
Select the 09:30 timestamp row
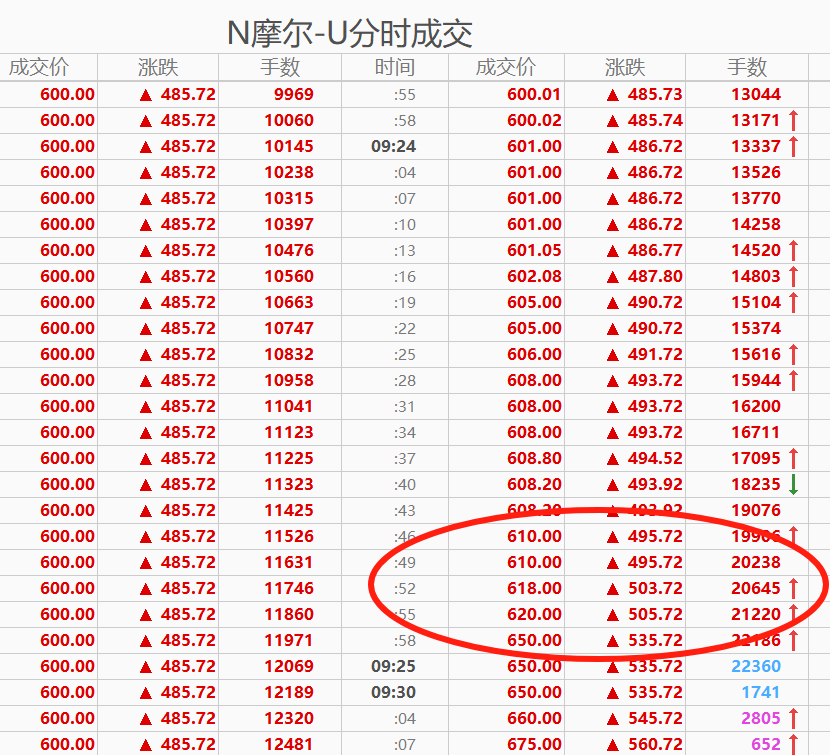click(x=394, y=692)
